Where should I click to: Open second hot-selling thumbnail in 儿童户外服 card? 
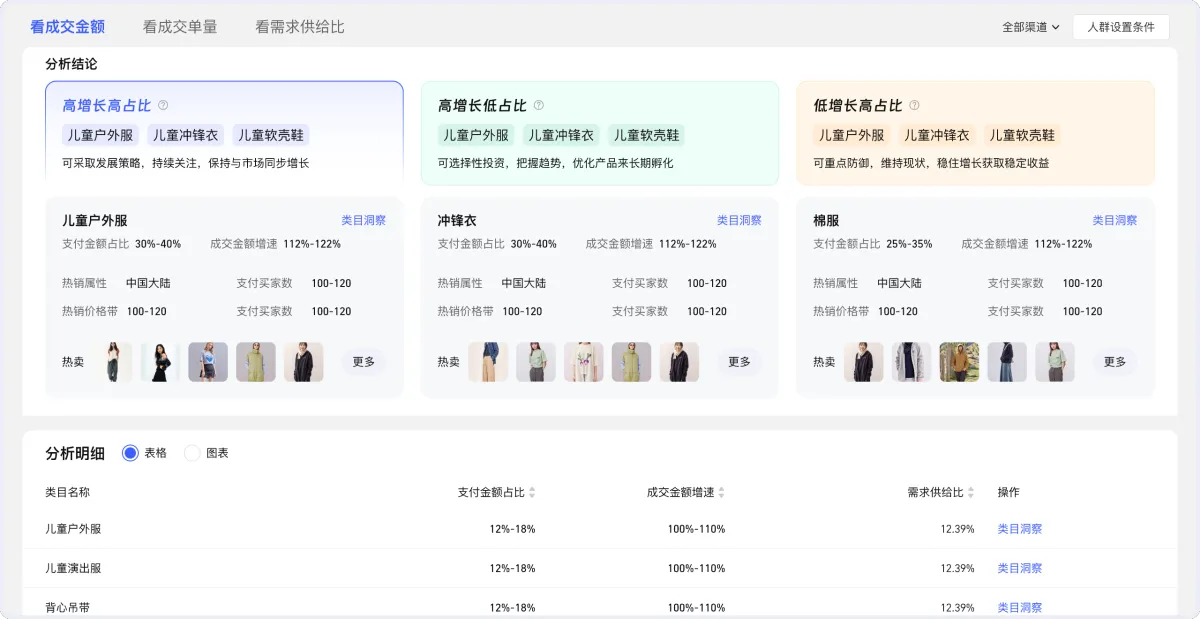click(160, 362)
